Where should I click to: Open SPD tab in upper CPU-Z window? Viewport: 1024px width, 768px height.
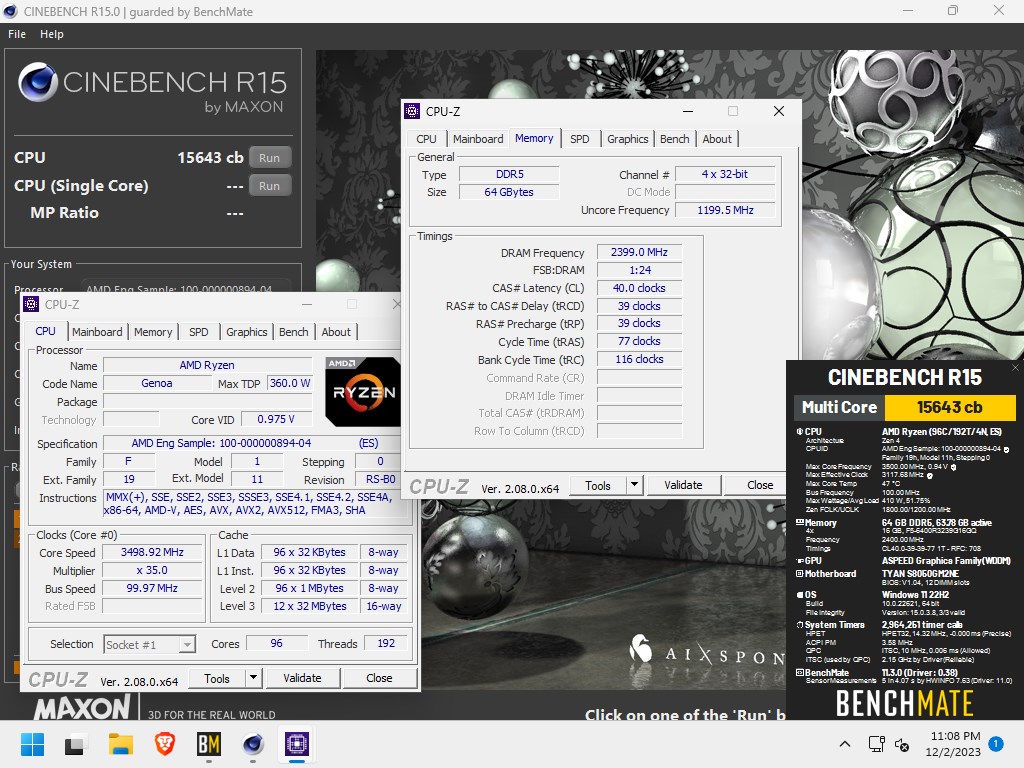coord(580,138)
